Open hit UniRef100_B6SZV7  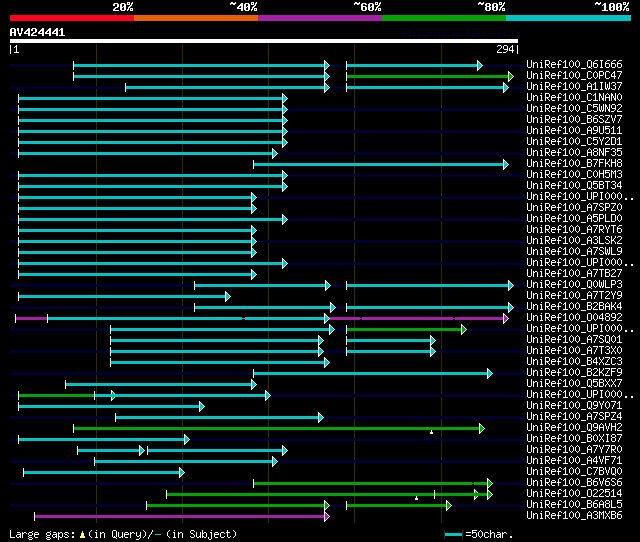tap(574, 119)
